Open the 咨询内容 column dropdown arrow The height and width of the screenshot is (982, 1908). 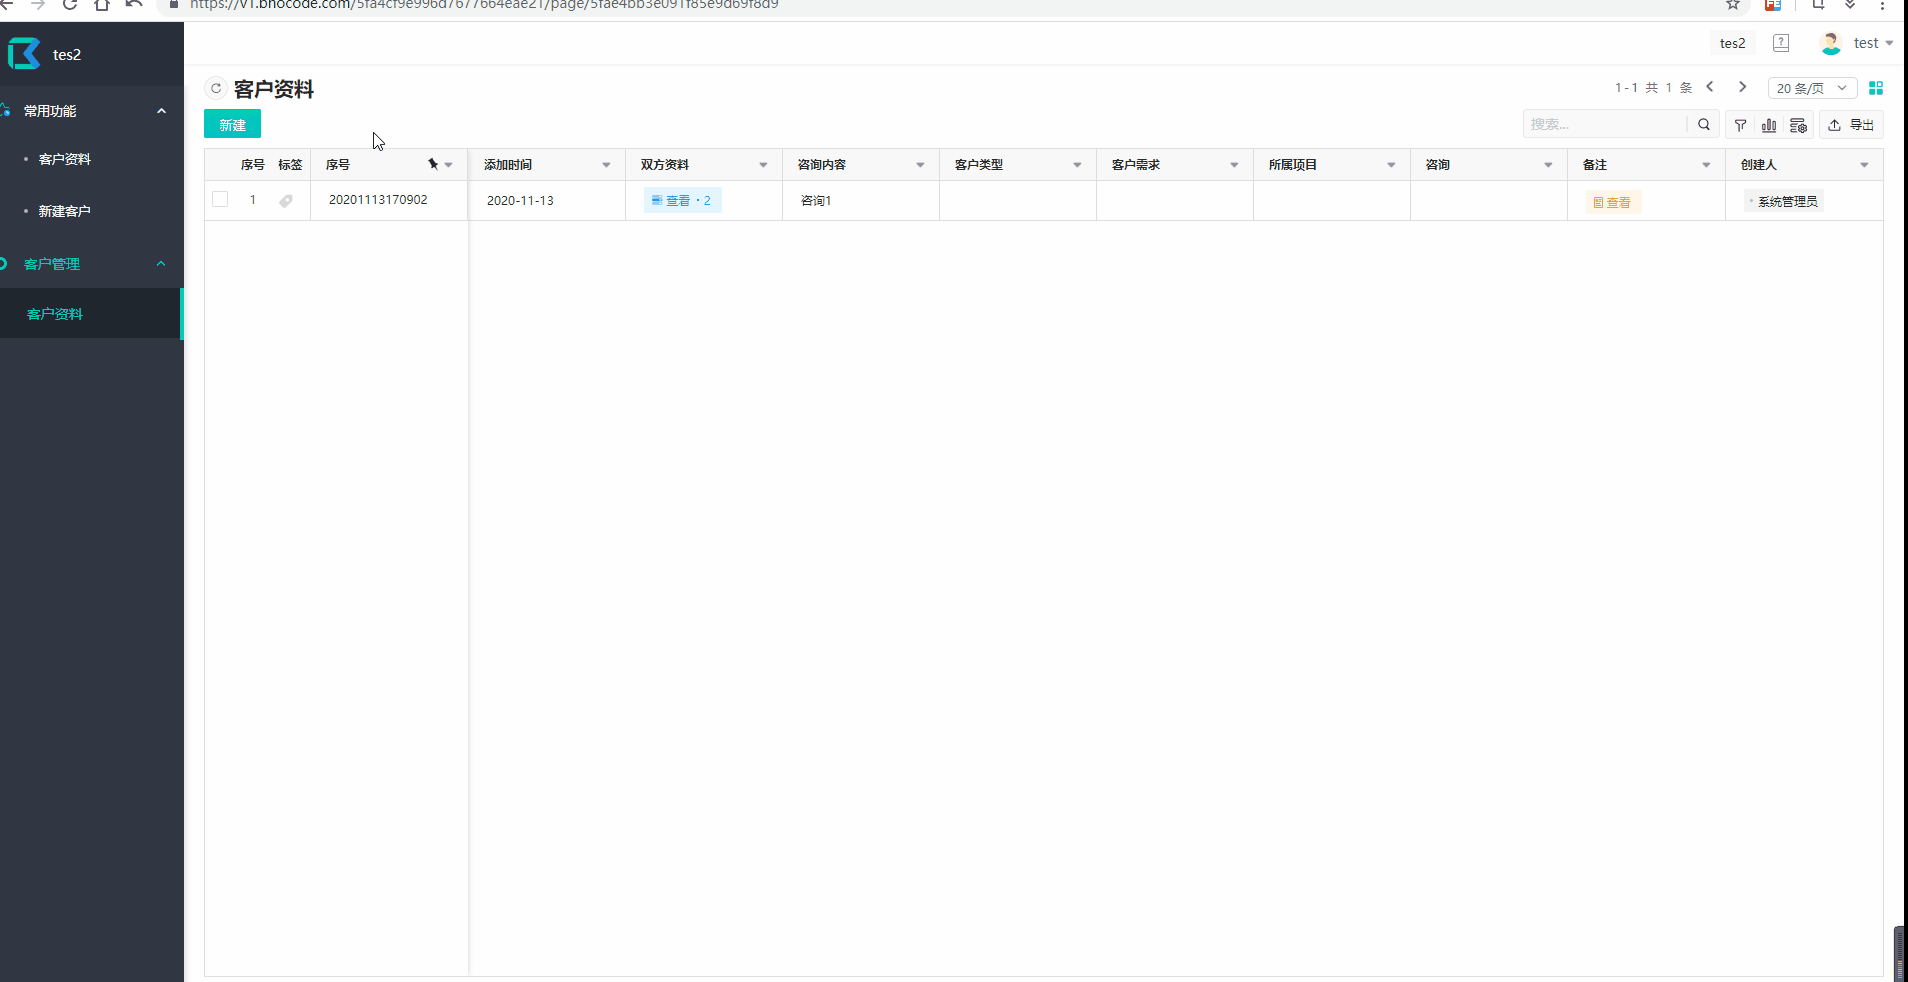[920, 165]
